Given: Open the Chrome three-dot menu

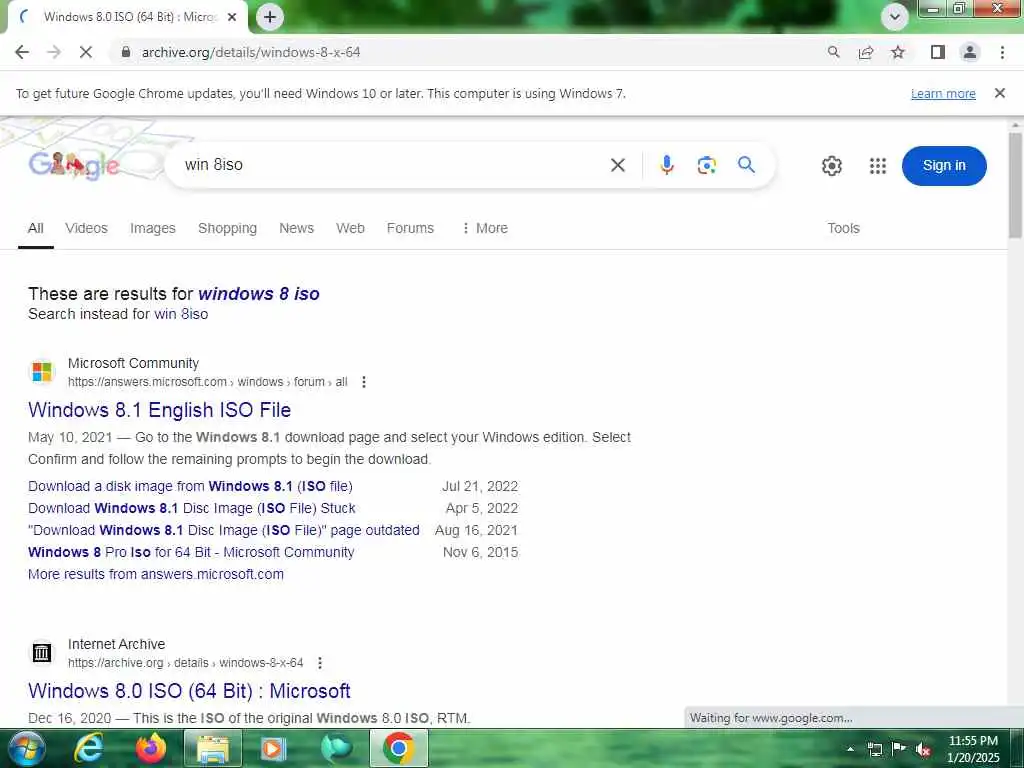Looking at the screenshot, I should pos(1002,52).
